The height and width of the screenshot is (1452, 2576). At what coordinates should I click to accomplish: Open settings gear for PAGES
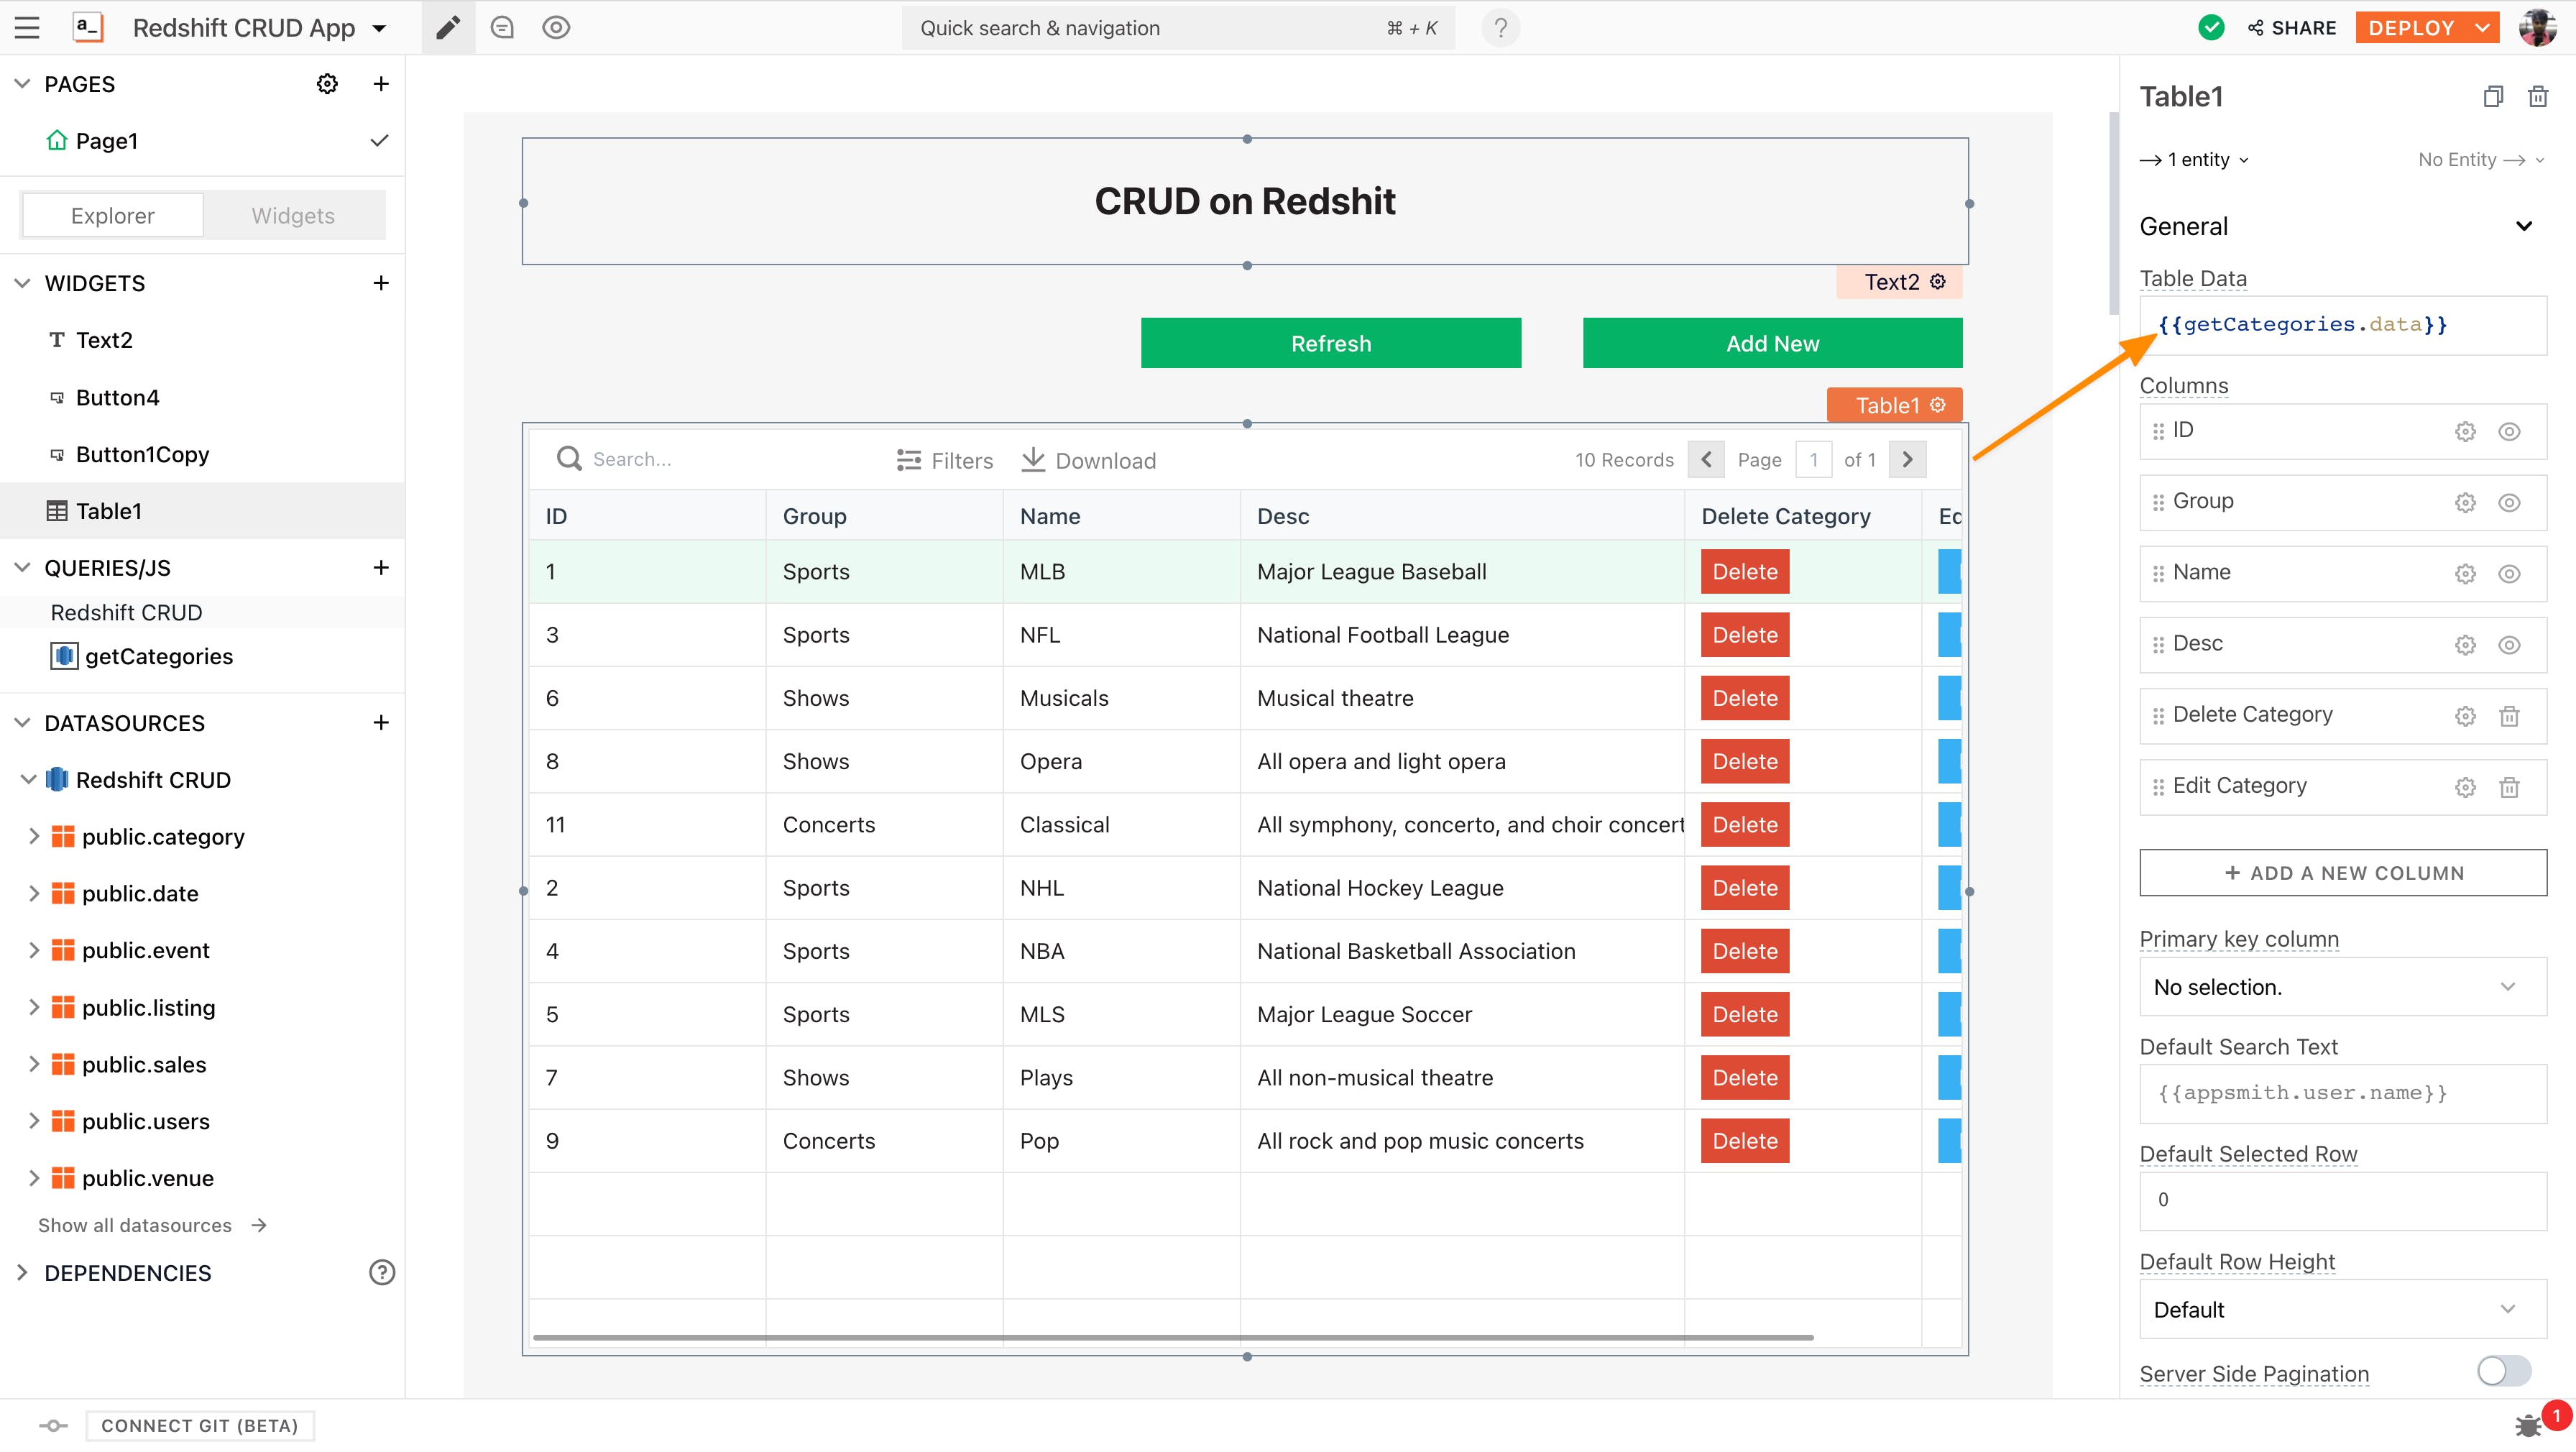coord(326,83)
